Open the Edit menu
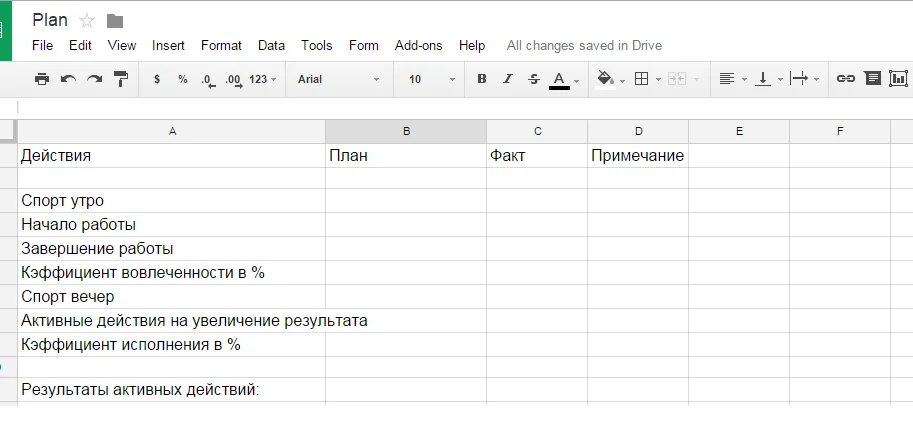913x422 pixels. click(80, 45)
